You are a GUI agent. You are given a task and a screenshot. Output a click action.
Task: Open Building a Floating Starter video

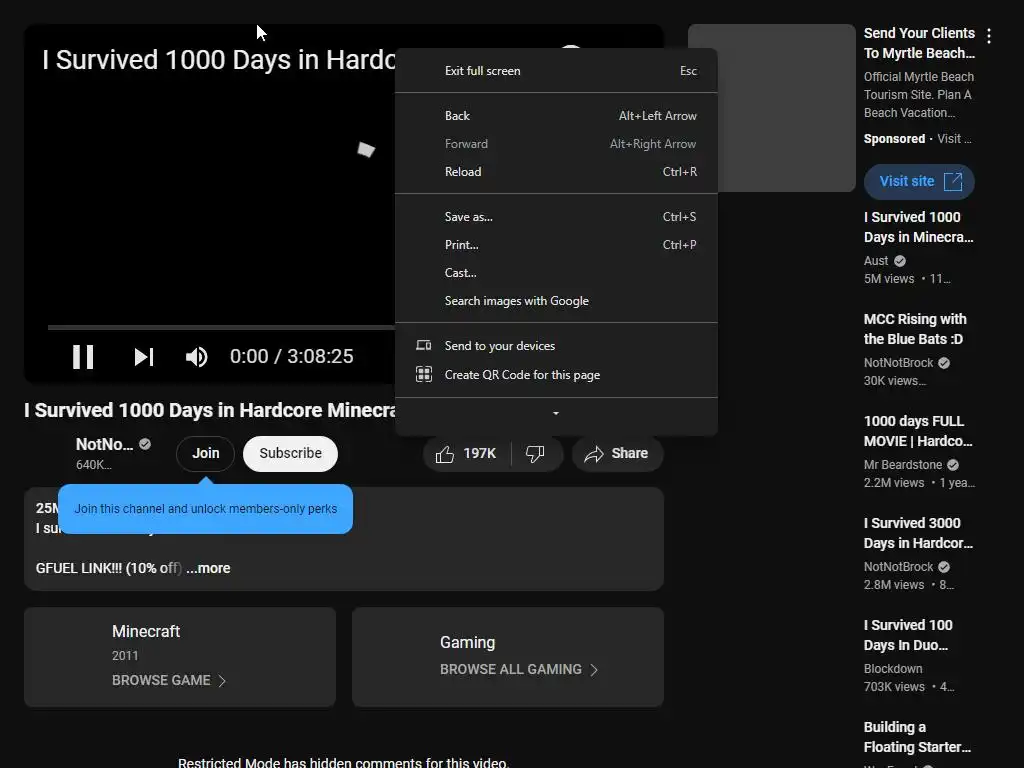pos(917,737)
